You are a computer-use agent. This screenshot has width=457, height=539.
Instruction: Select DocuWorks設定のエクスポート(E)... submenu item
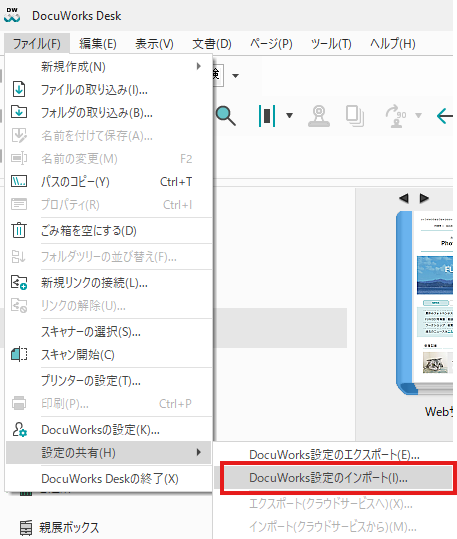pos(334,455)
